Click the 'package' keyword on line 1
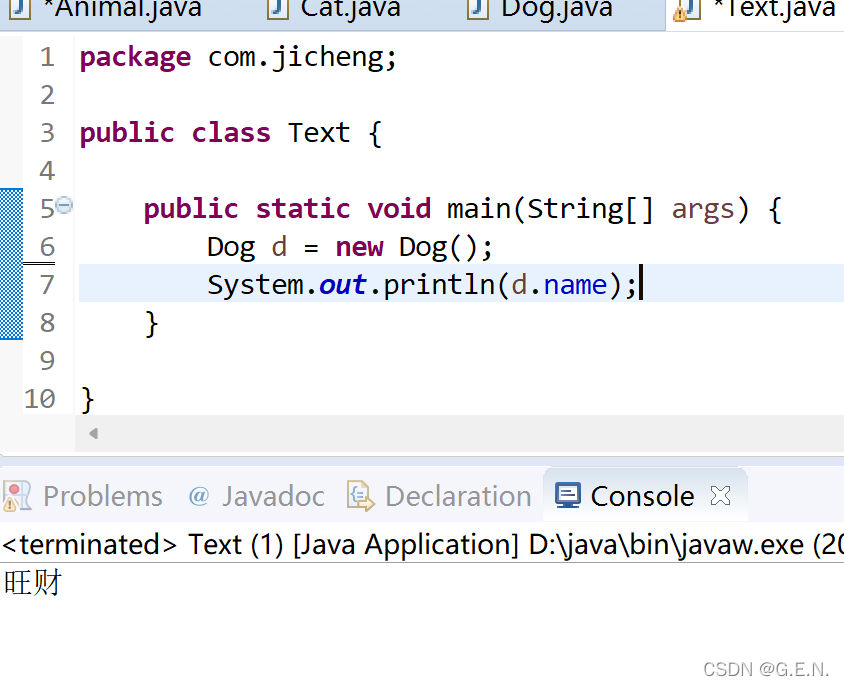The width and height of the screenshot is (844, 686). coord(135,57)
